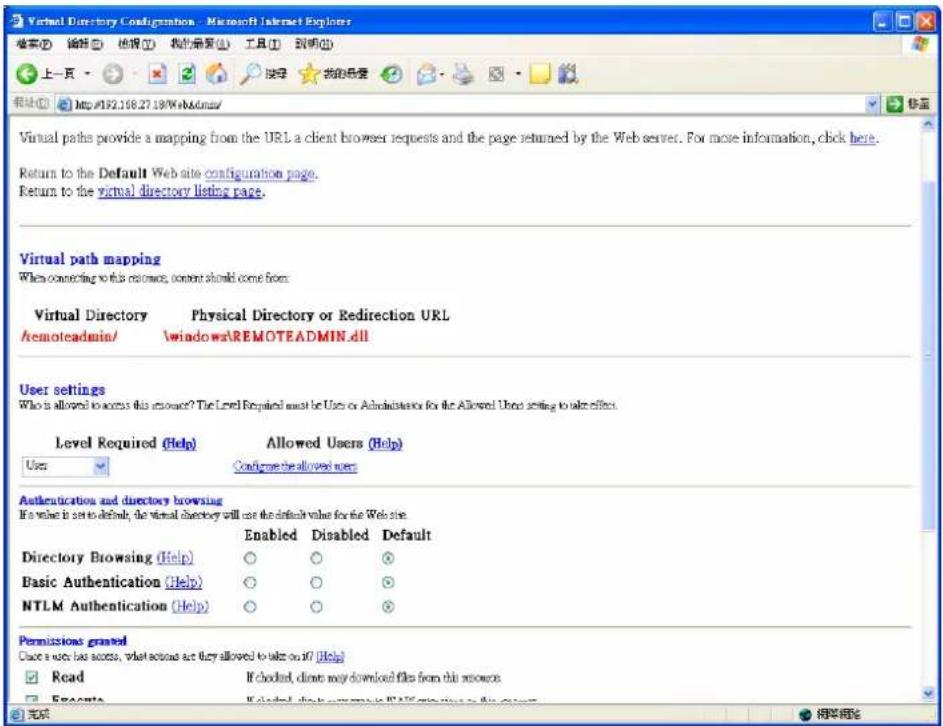Open the View menu (third menu)
Screen dimensions: 943x726
point(137,44)
